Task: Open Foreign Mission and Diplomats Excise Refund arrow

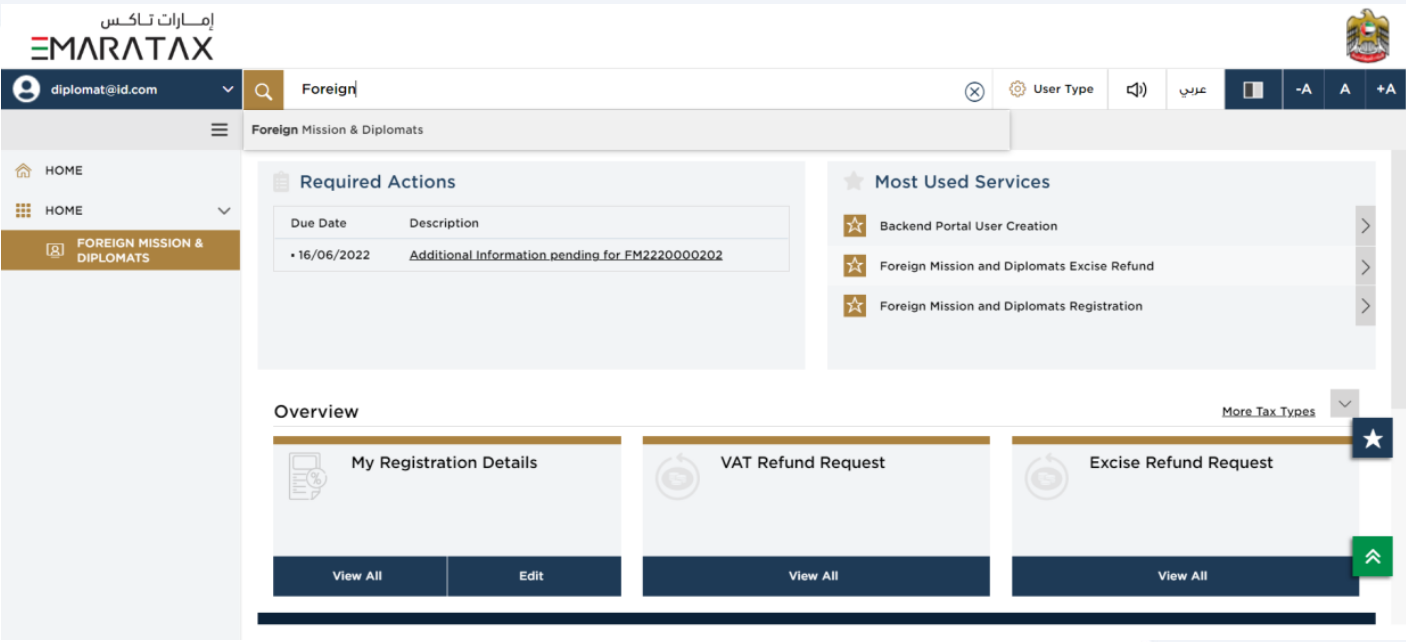Action: pyautogui.click(x=1365, y=267)
